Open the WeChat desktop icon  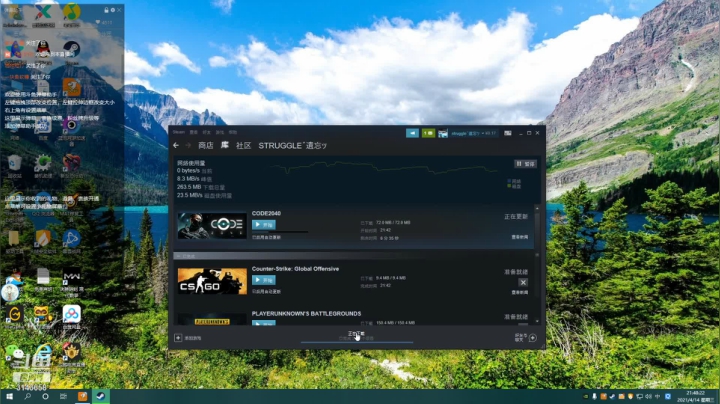(x=14, y=354)
